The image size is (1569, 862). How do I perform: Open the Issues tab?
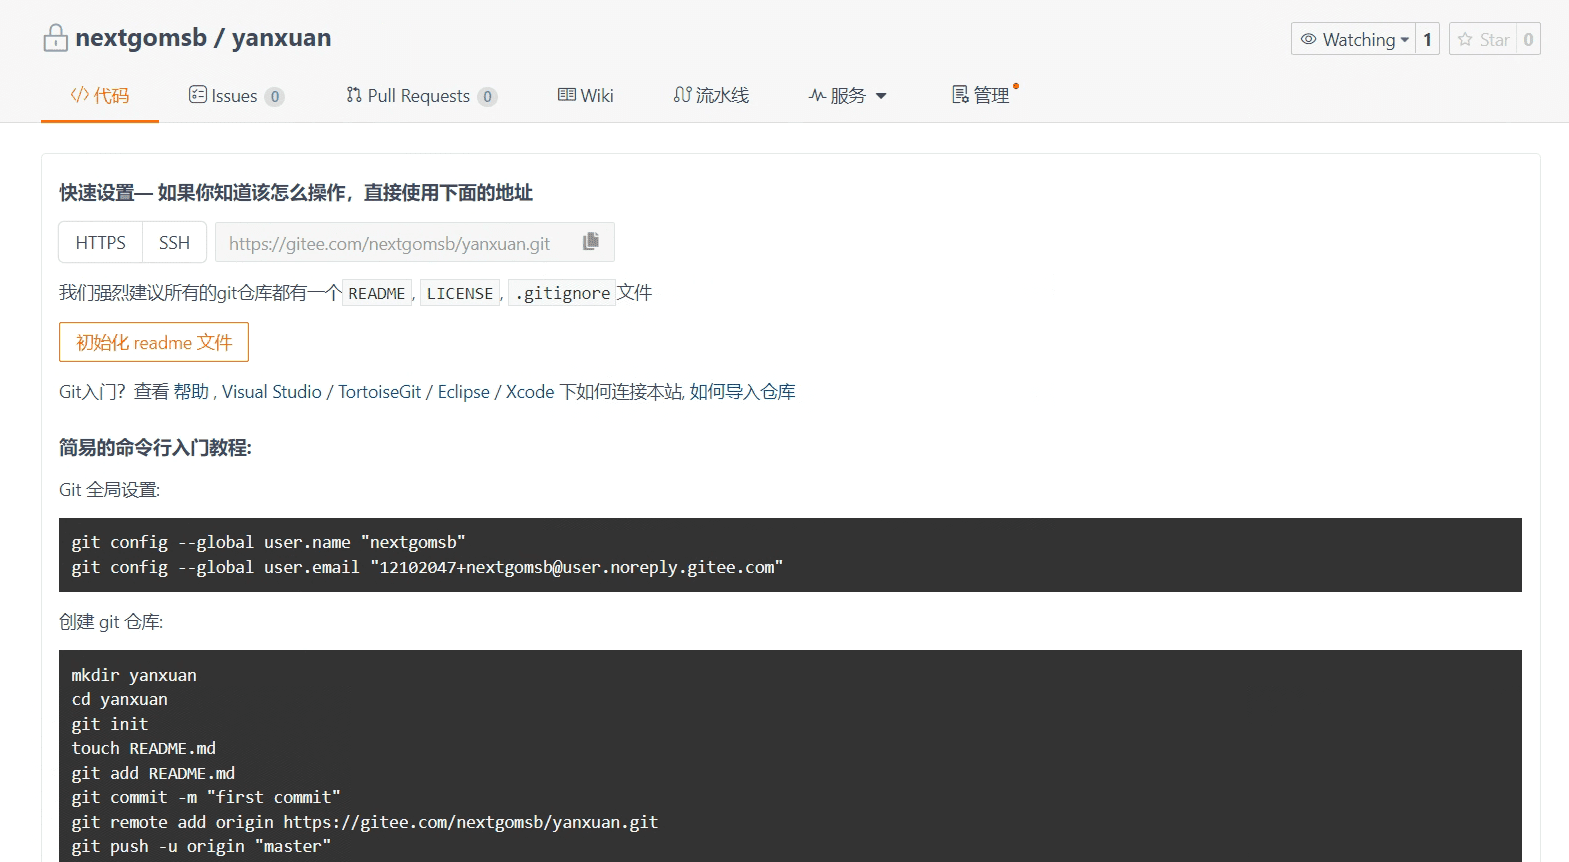[237, 96]
